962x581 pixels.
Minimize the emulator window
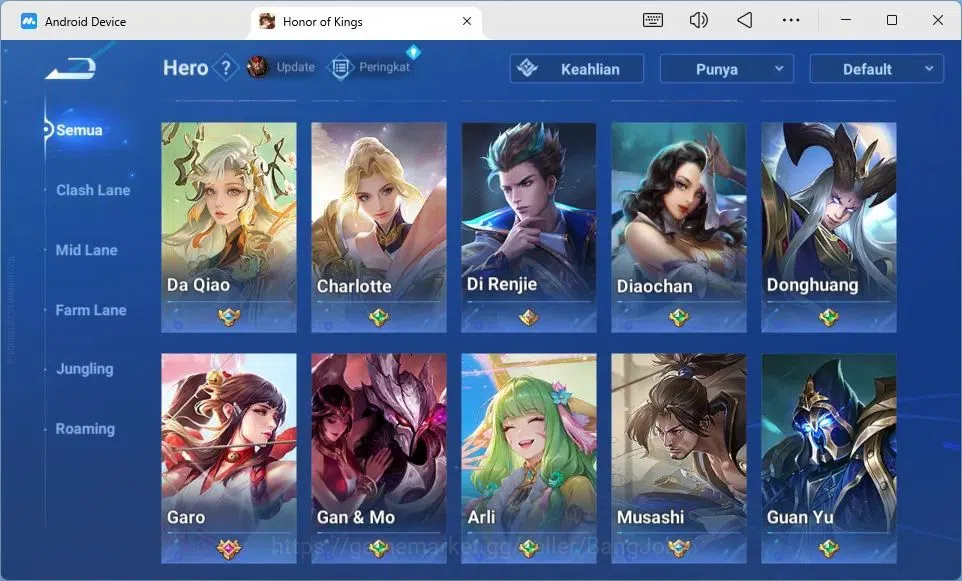tap(845, 20)
